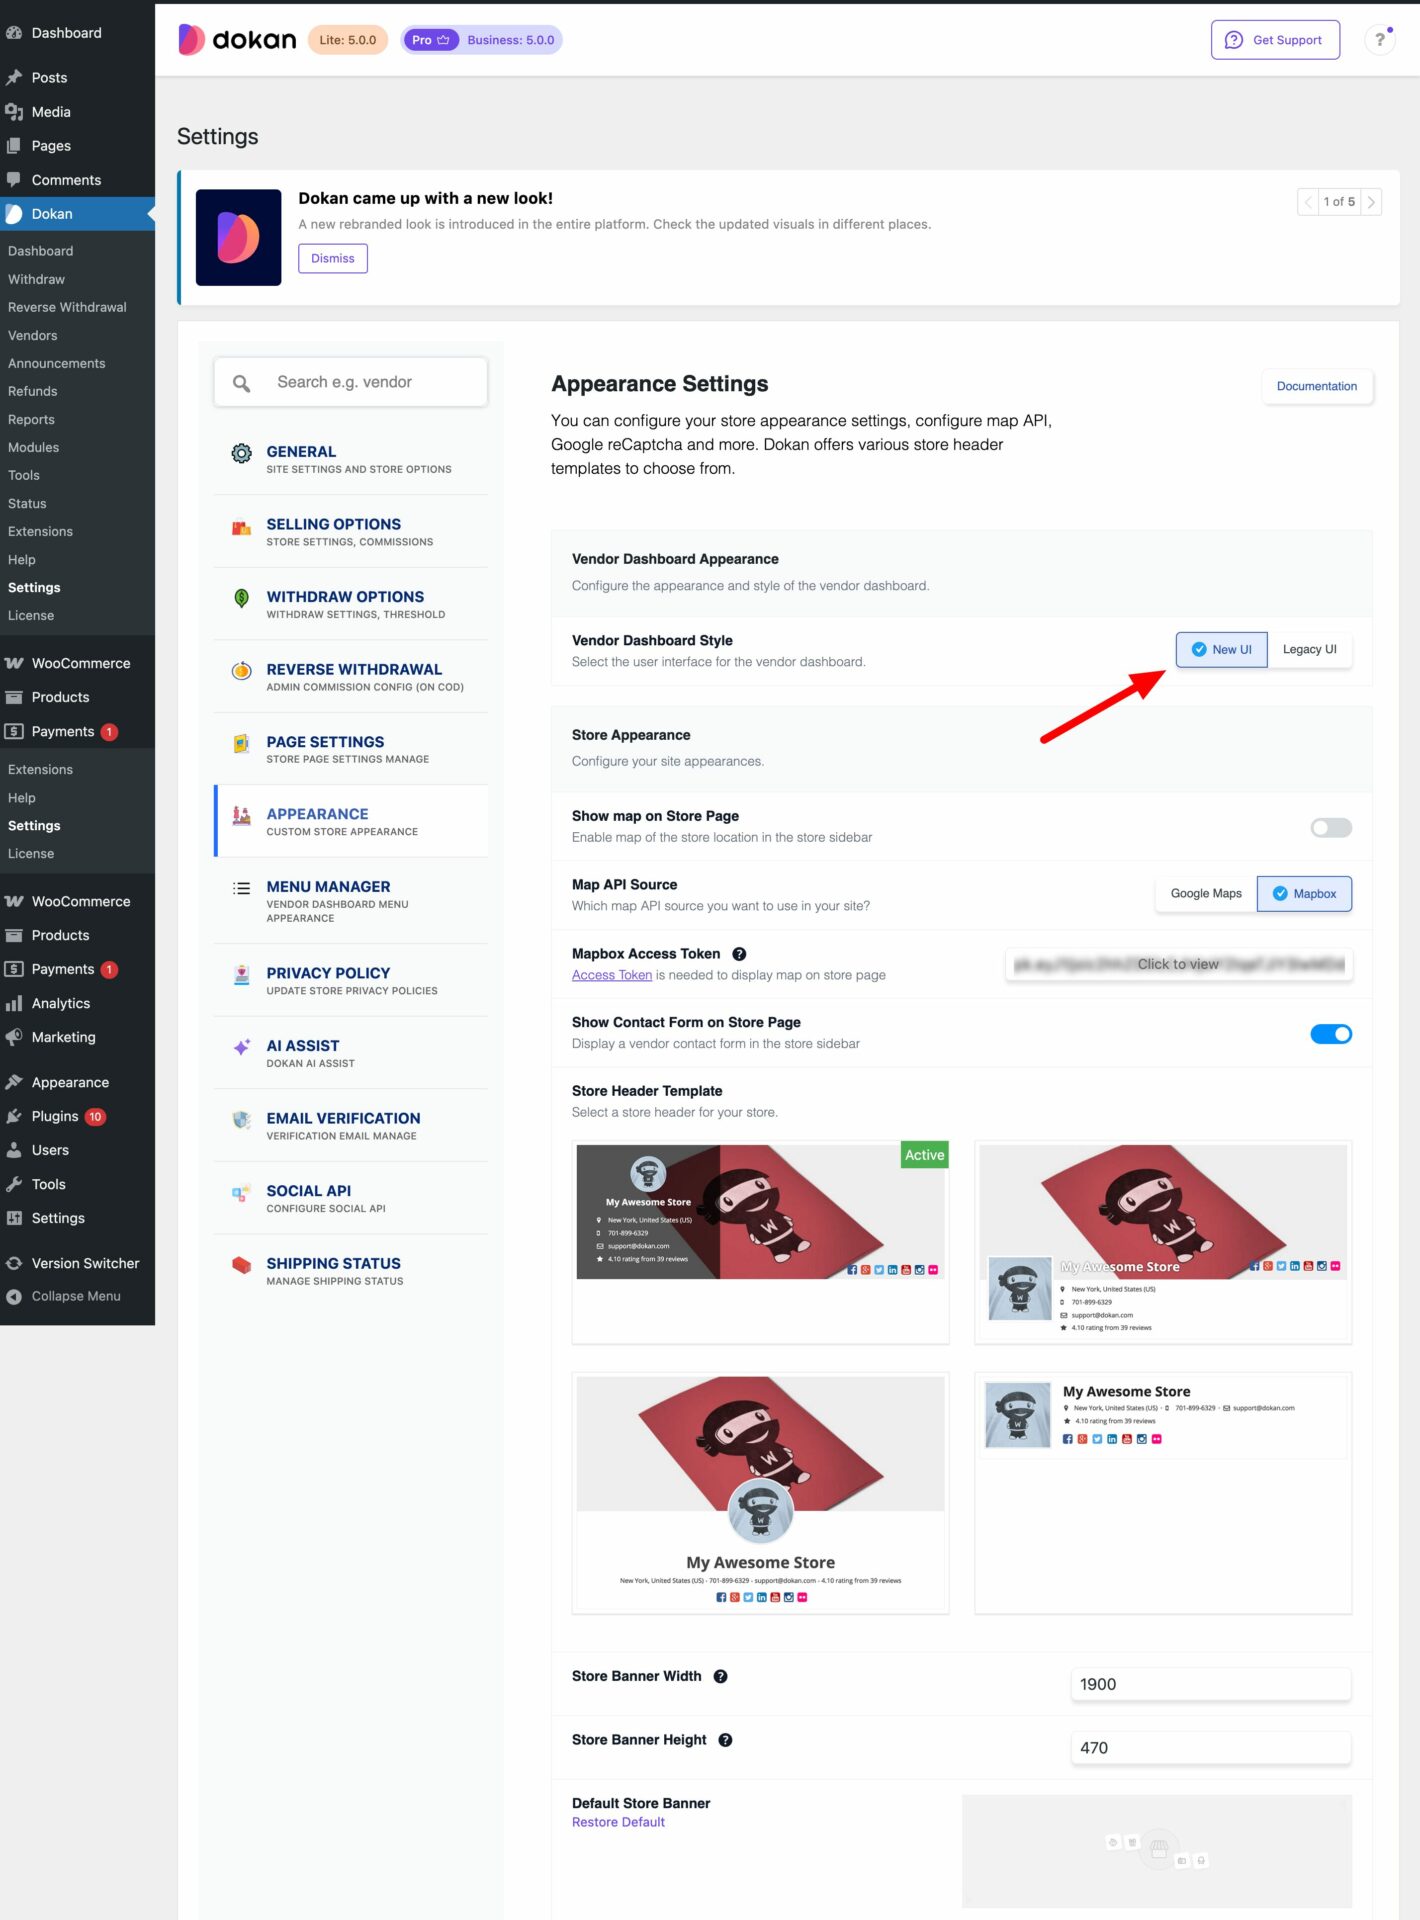Click the Get Support button
Image resolution: width=1420 pixels, height=1920 pixels.
[1275, 40]
